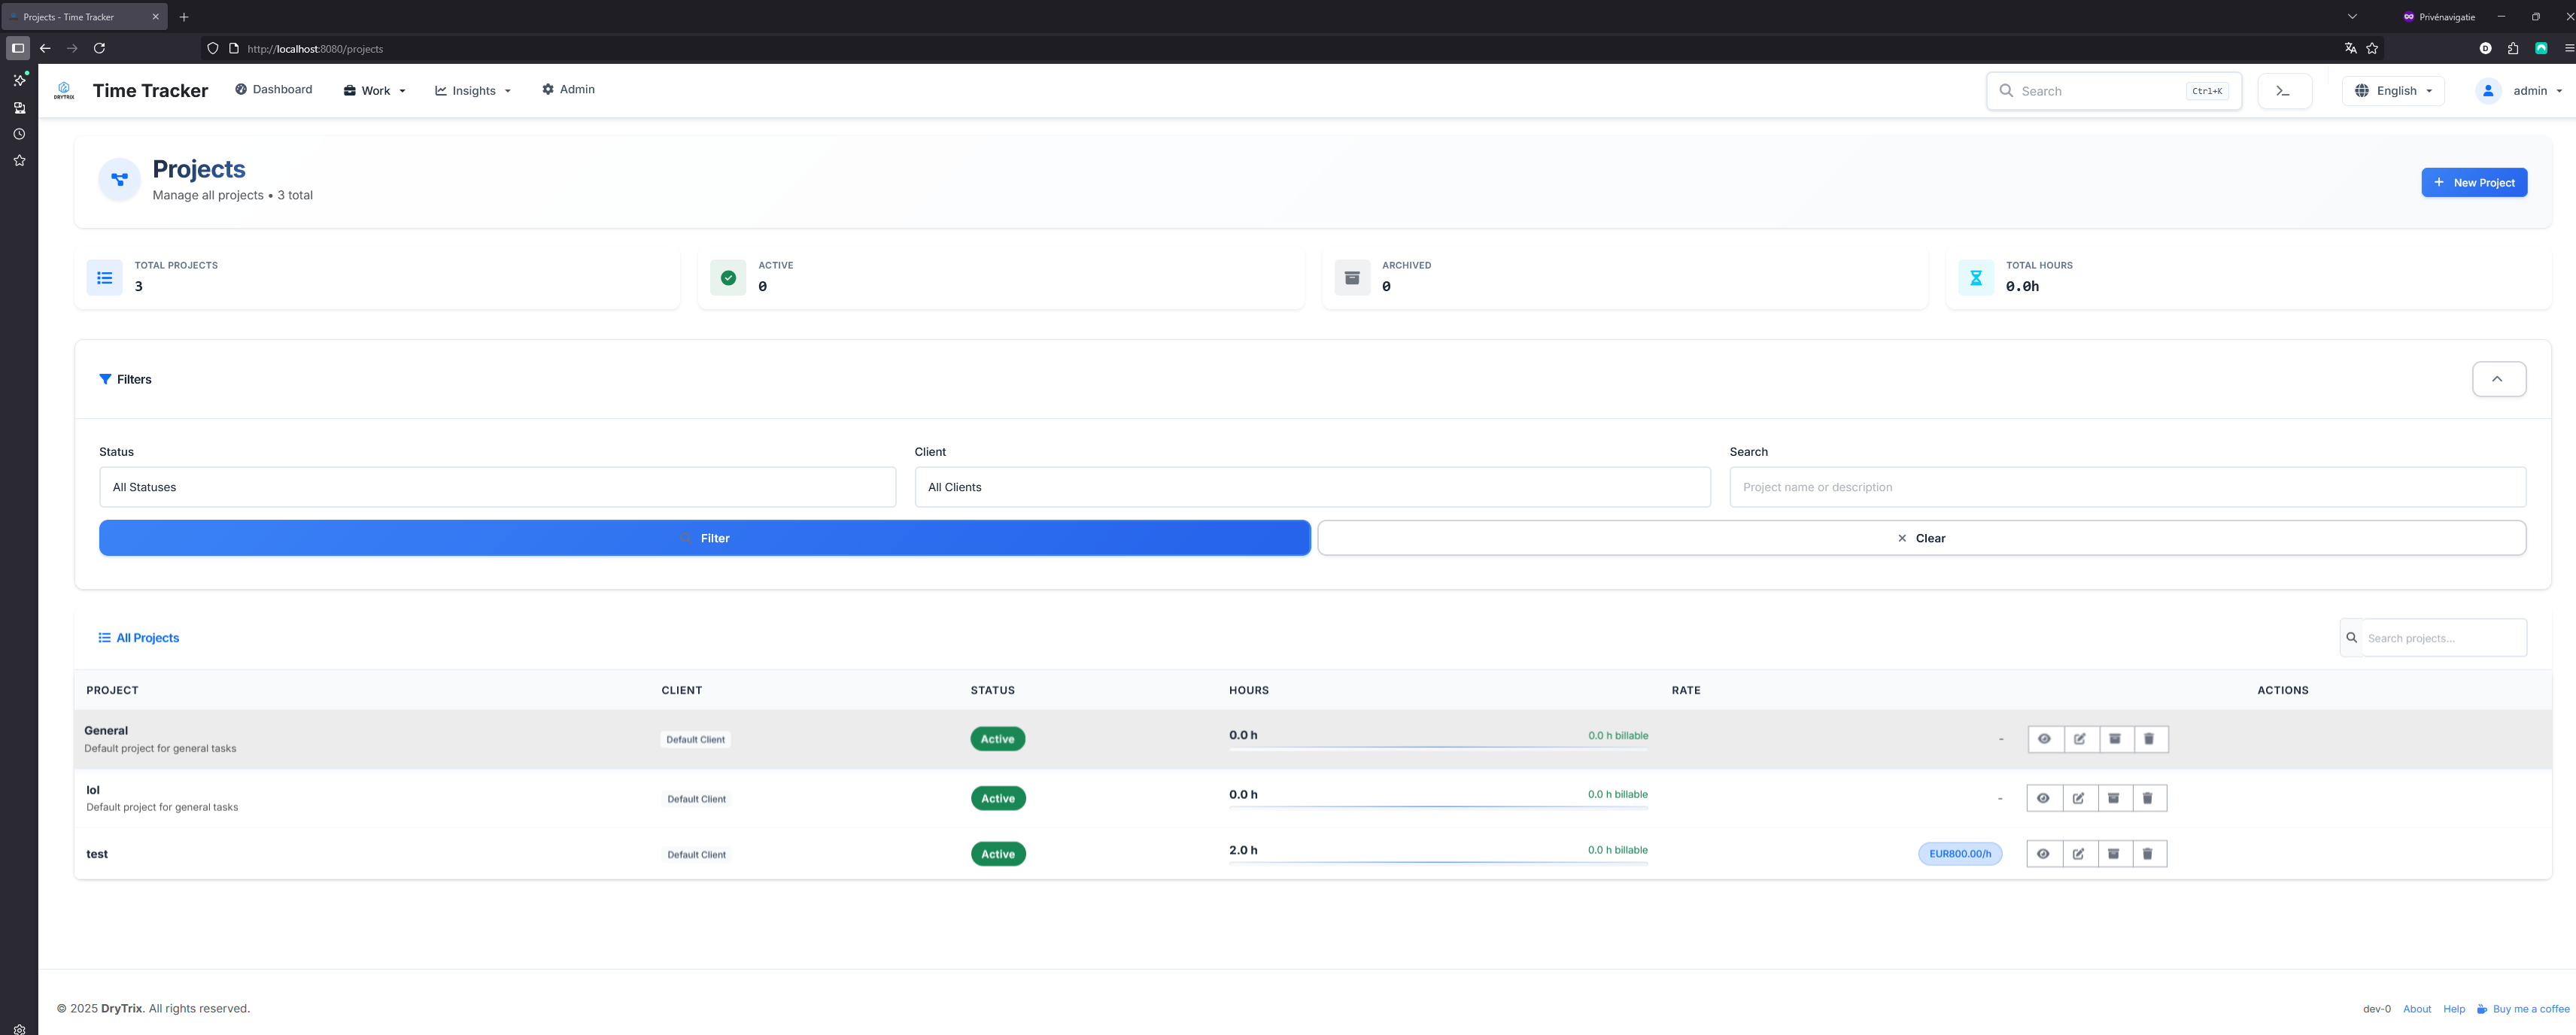Click the delete trash icon for test project

[2148, 854]
